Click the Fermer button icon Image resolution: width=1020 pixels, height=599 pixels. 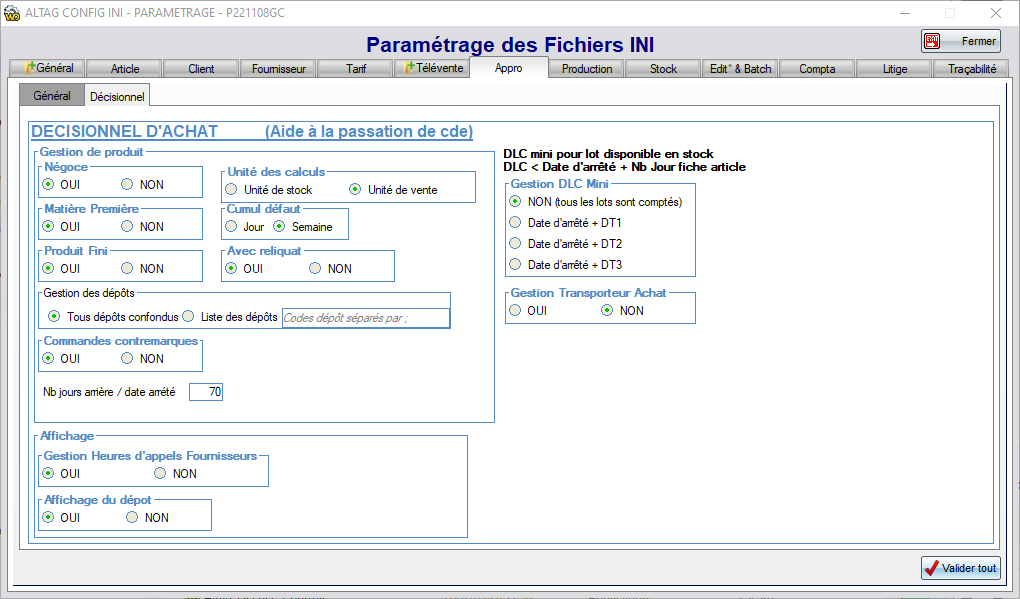point(933,41)
